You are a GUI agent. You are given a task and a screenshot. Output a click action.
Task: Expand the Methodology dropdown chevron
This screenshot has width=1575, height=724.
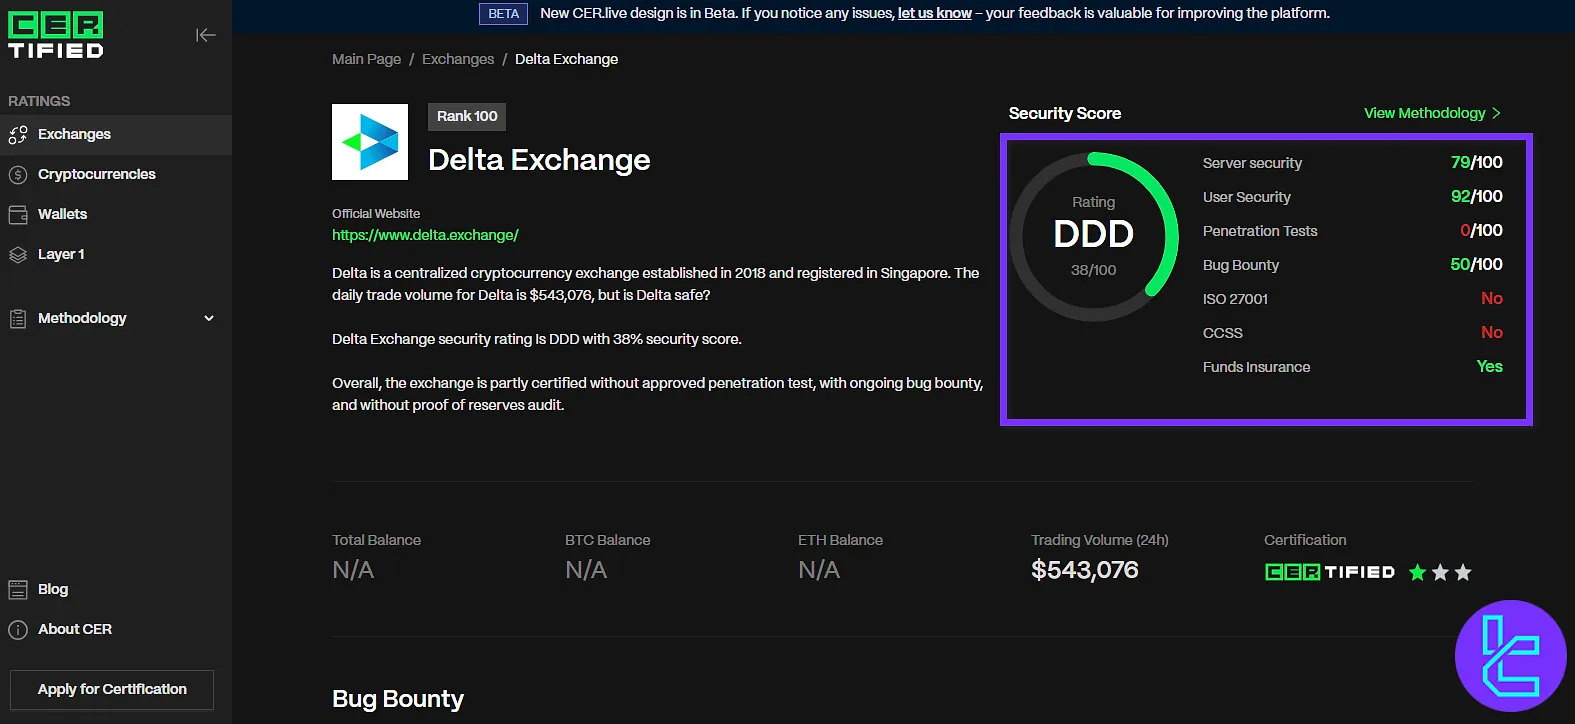(209, 319)
